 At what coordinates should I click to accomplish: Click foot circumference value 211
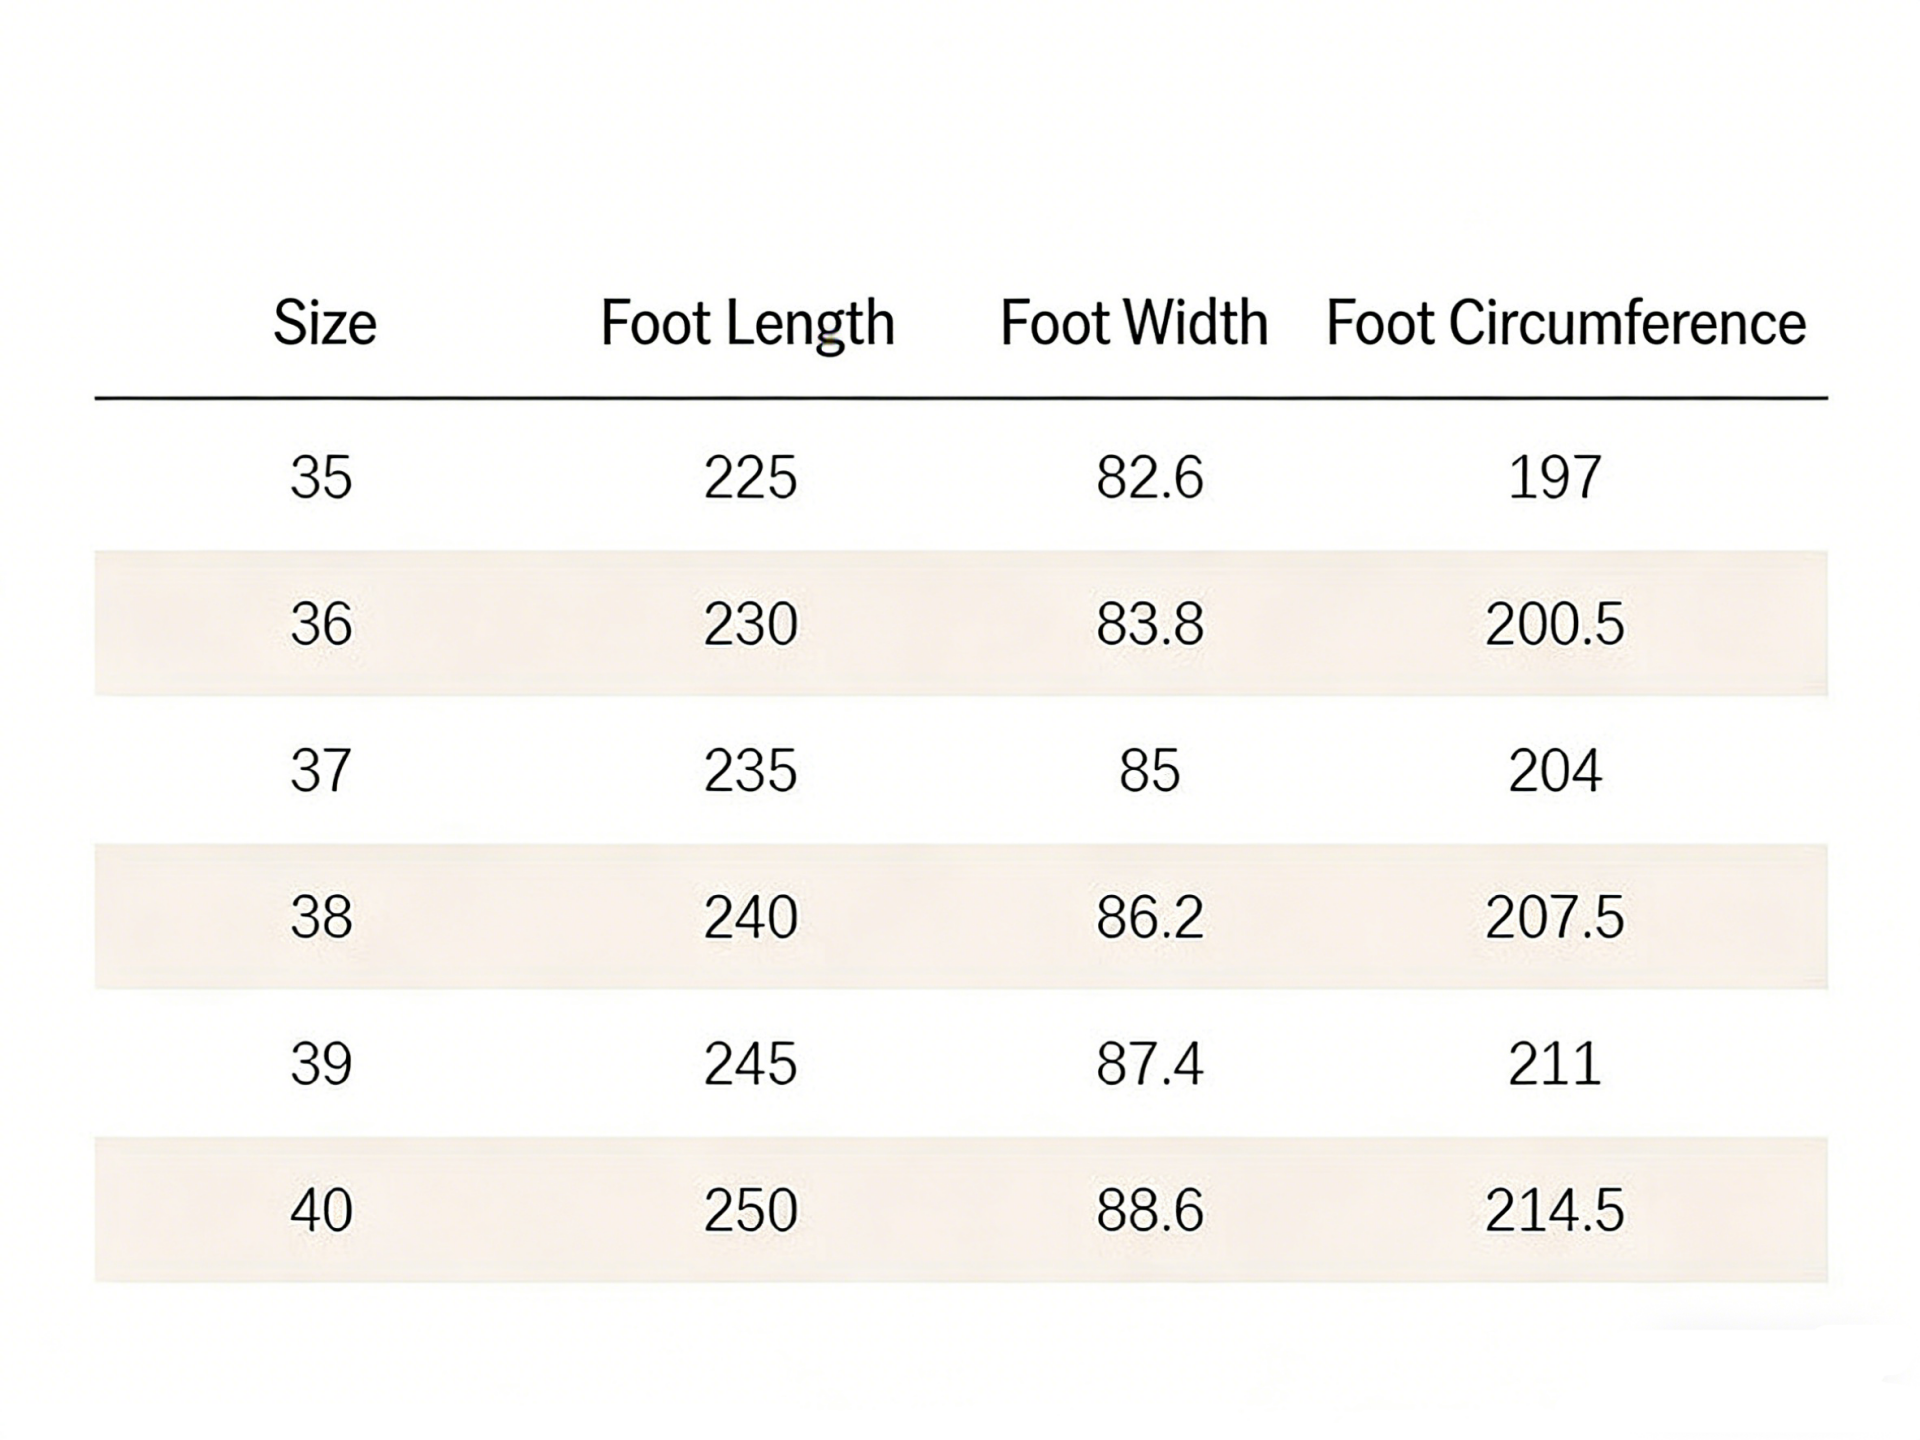pyautogui.click(x=1555, y=1064)
